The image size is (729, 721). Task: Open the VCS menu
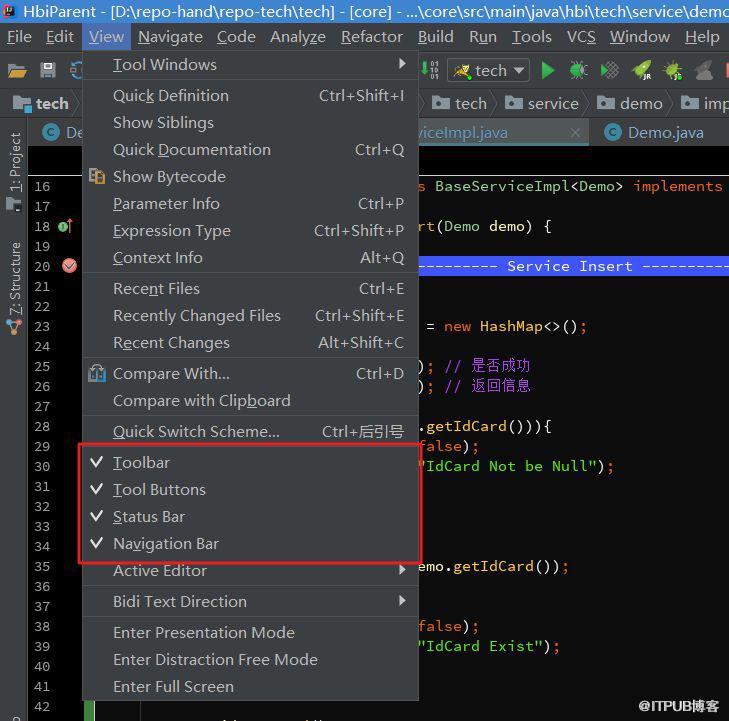pyautogui.click(x=581, y=37)
